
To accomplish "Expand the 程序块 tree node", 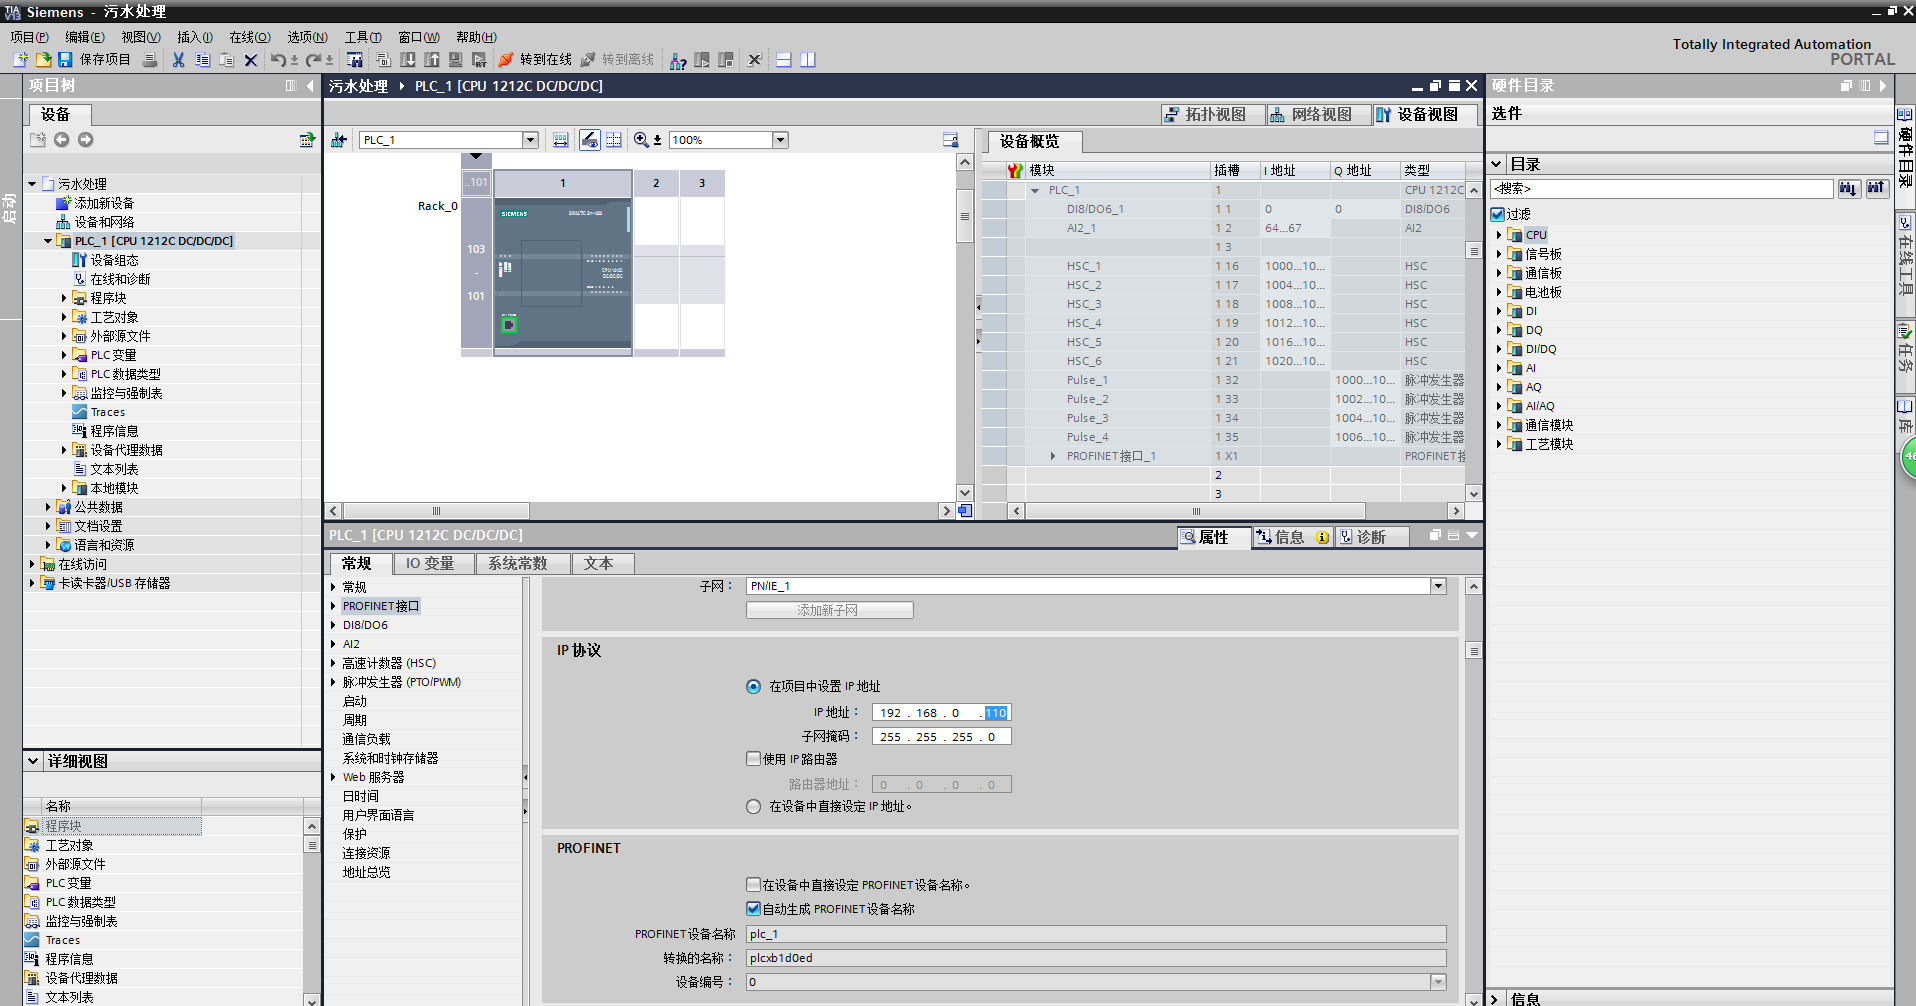I will (x=64, y=298).
